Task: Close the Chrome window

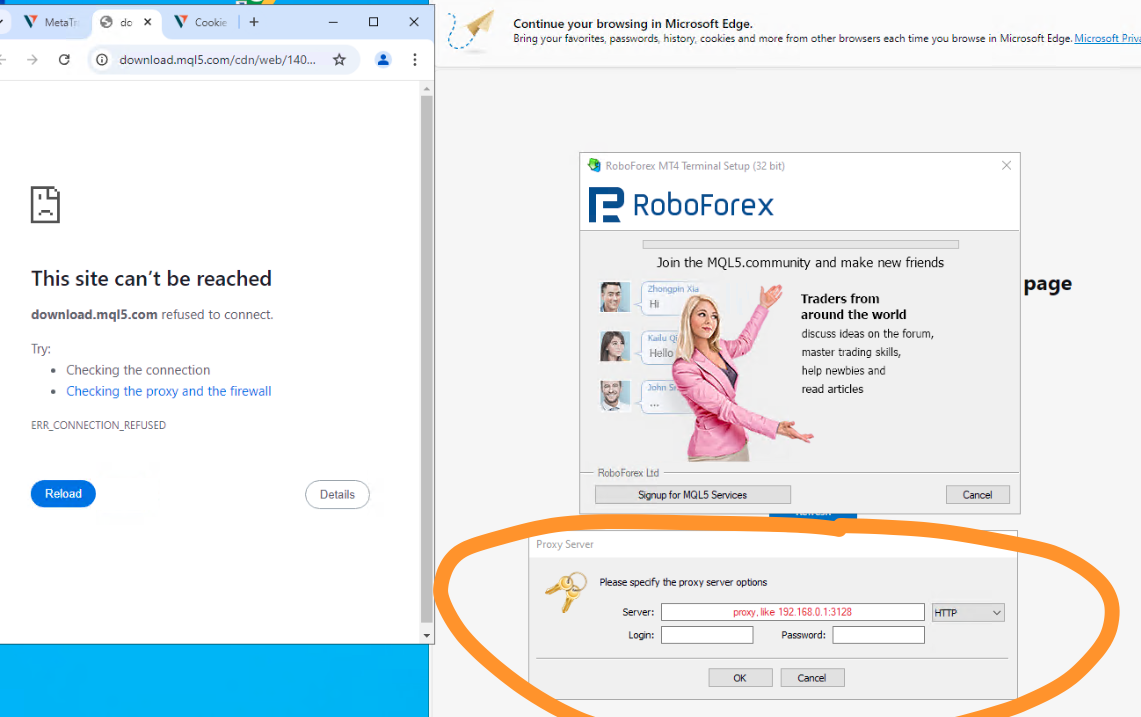Action: (414, 22)
